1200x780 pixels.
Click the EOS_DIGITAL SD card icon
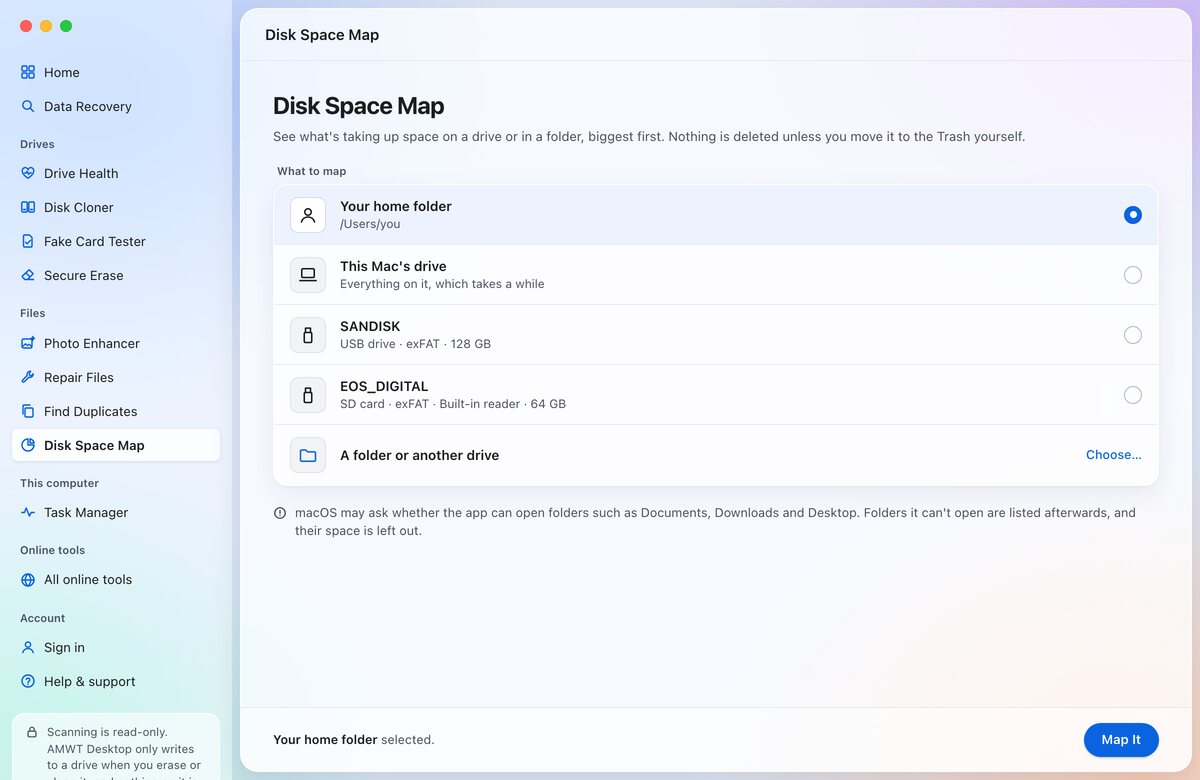(308, 395)
